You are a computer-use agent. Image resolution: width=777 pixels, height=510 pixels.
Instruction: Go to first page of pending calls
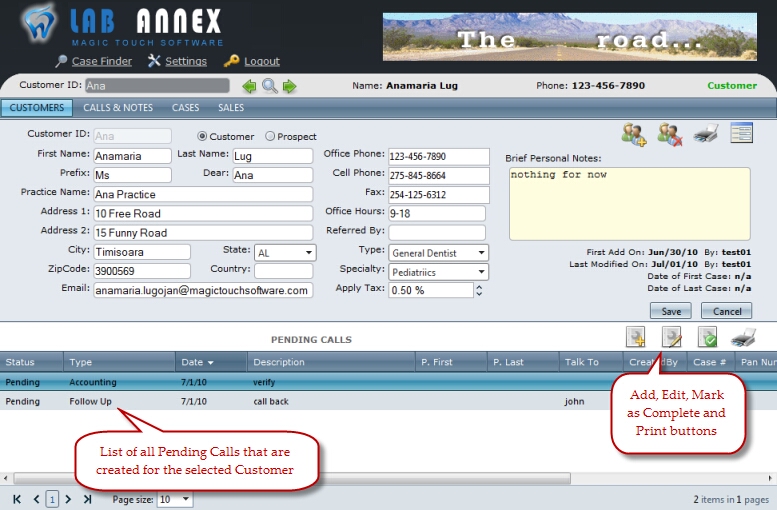[17, 499]
